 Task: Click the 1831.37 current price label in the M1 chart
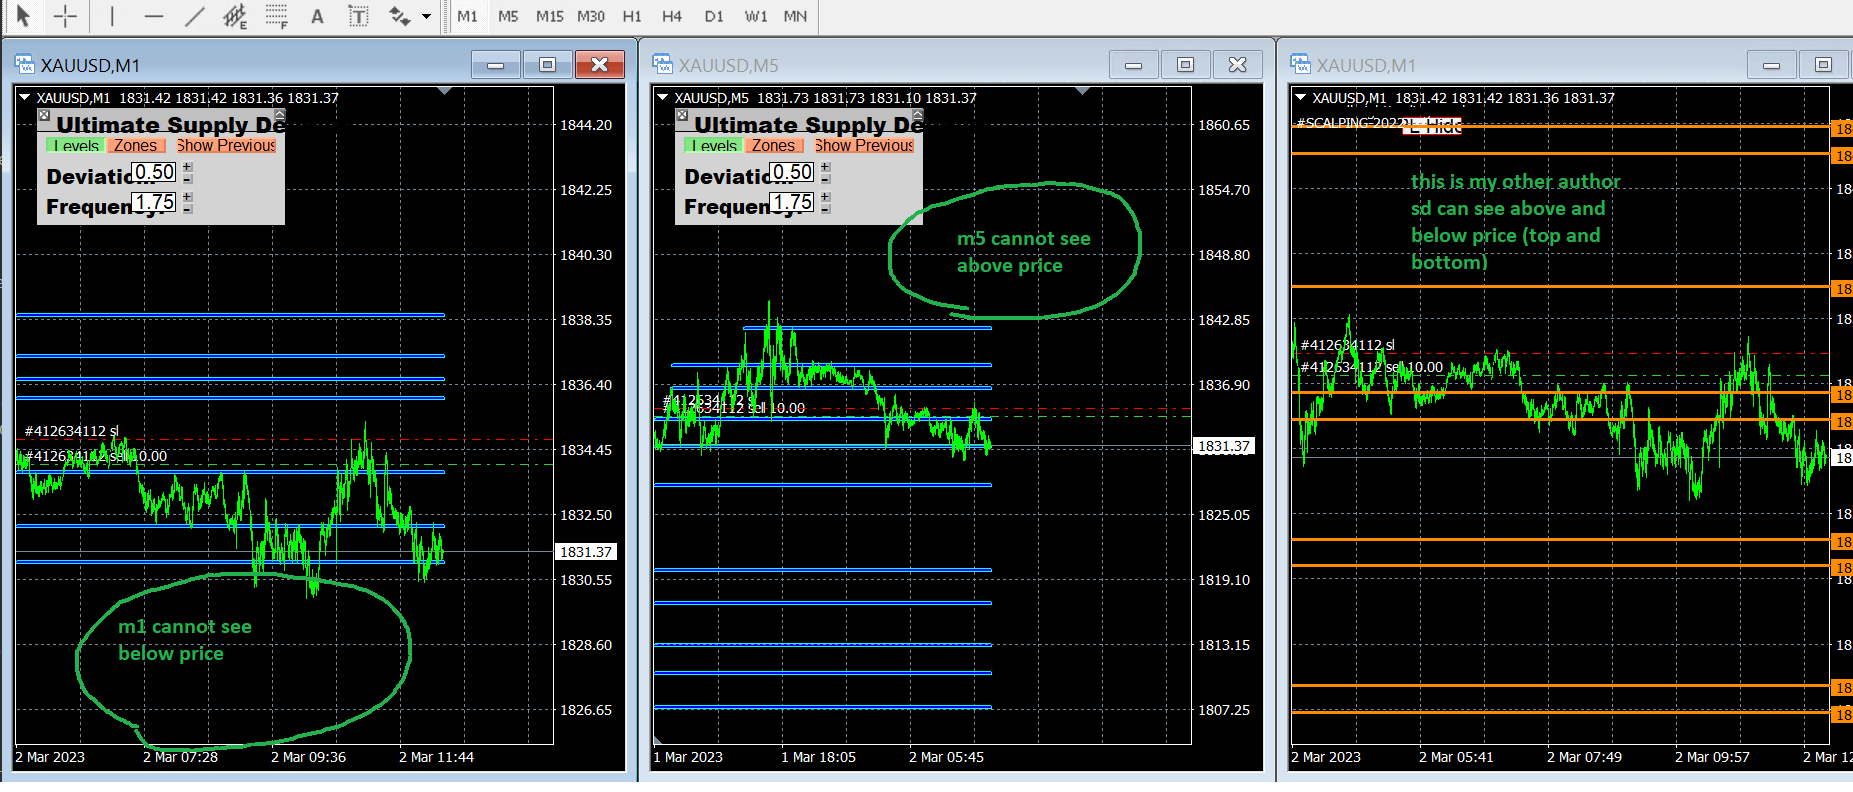pyautogui.click(x=586, y=552)
